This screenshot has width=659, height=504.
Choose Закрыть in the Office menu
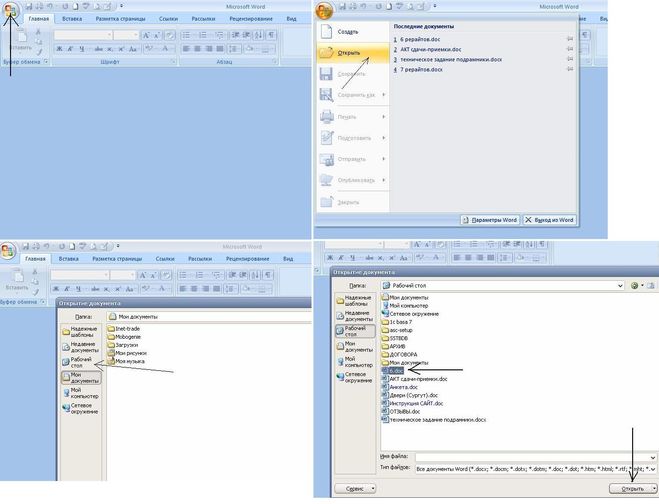(353, 202)
